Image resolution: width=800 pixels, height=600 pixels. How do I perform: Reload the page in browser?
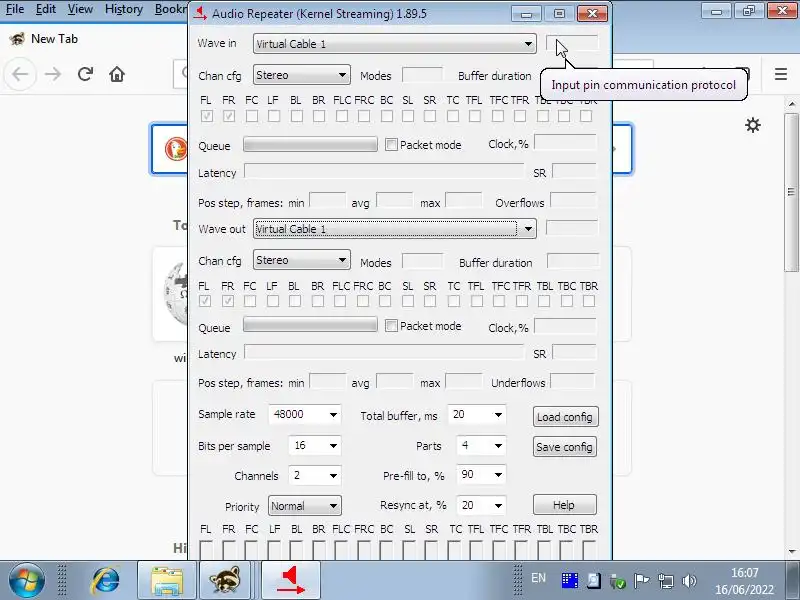coord(85,74)
